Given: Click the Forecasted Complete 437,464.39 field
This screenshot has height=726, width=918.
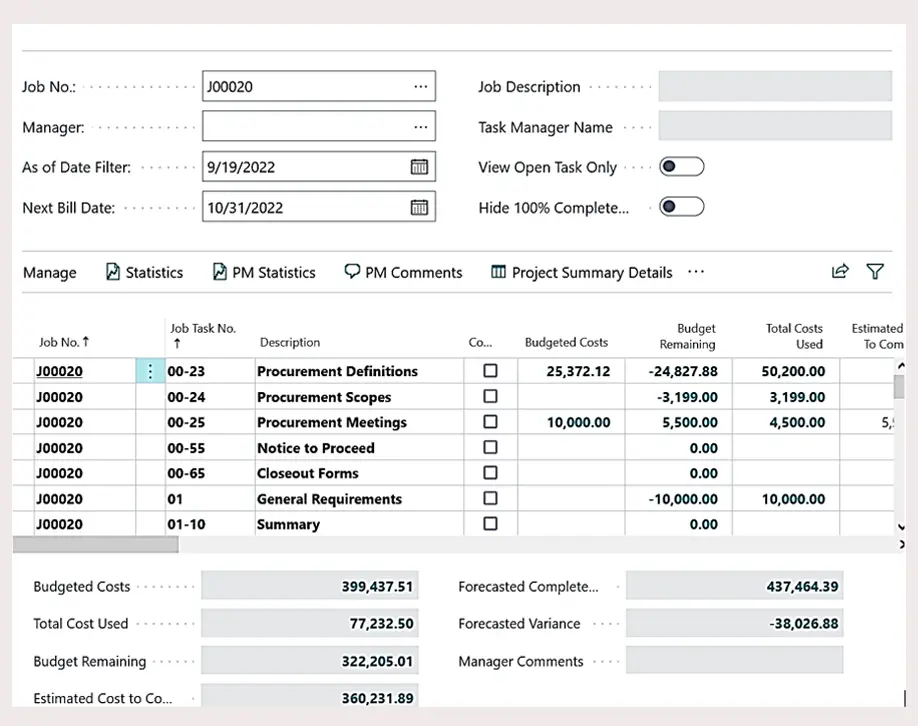Looking at the screenshot, I should (x=734, y=585).
